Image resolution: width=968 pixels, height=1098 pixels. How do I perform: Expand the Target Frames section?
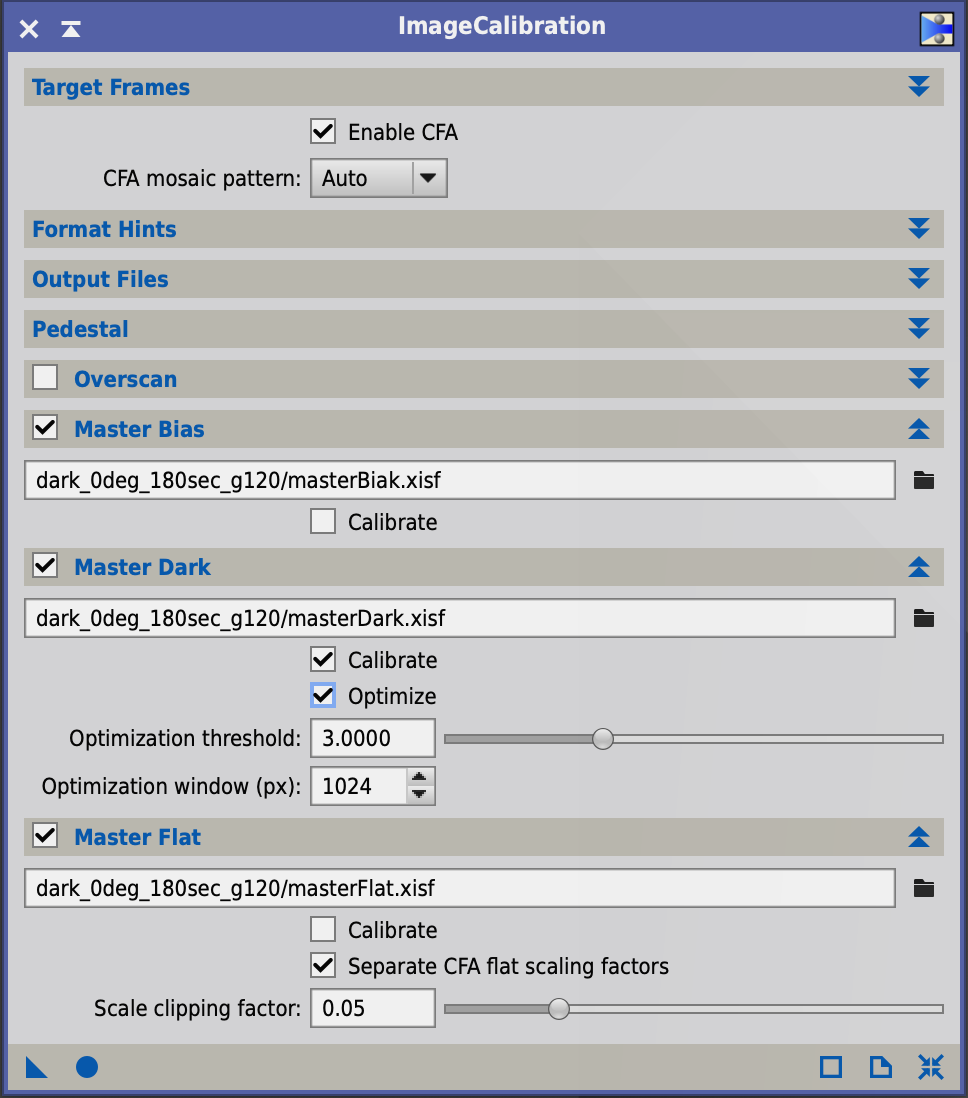(x=919, y=87)
